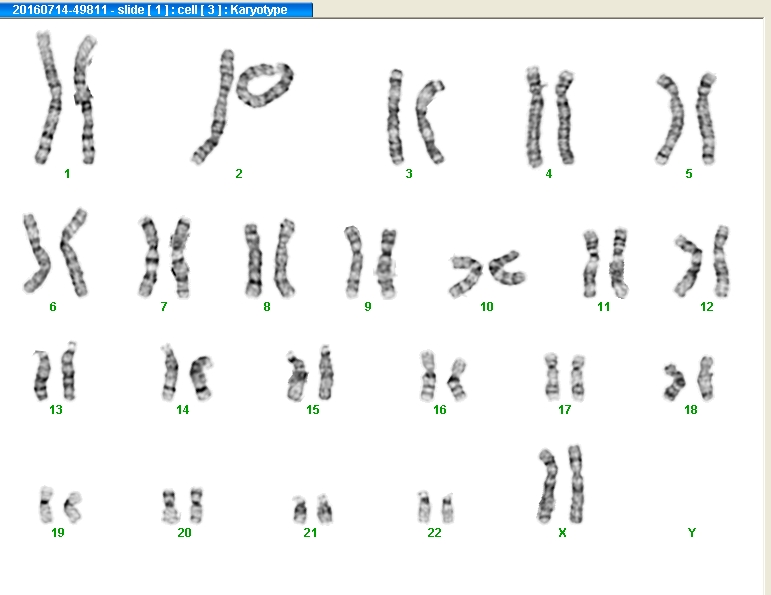Select the chromosome pair labeled 3
Screen dimensions: 771x595
click(416, 117)
